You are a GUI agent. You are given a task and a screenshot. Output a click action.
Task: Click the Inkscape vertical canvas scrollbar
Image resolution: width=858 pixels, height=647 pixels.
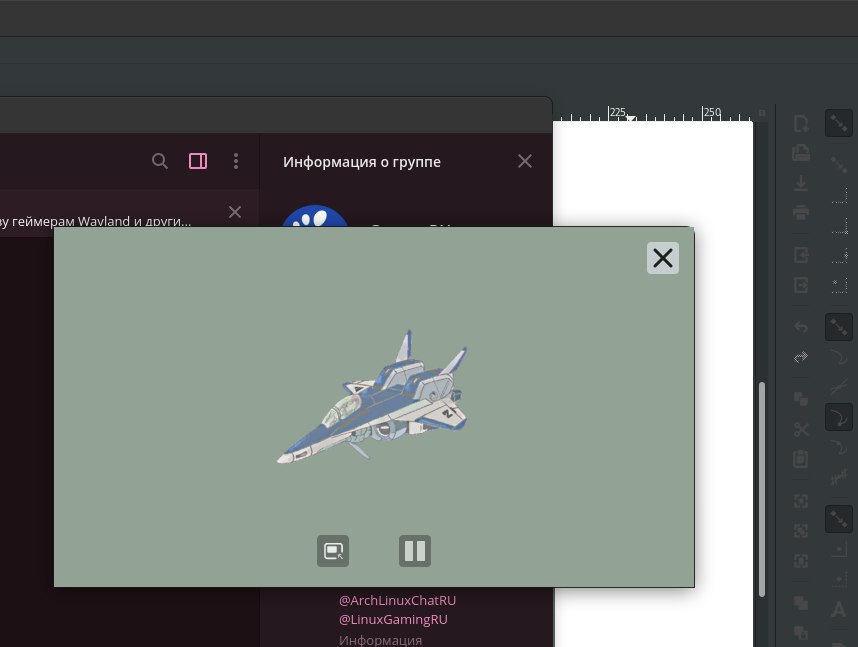[x=762, y=489]
